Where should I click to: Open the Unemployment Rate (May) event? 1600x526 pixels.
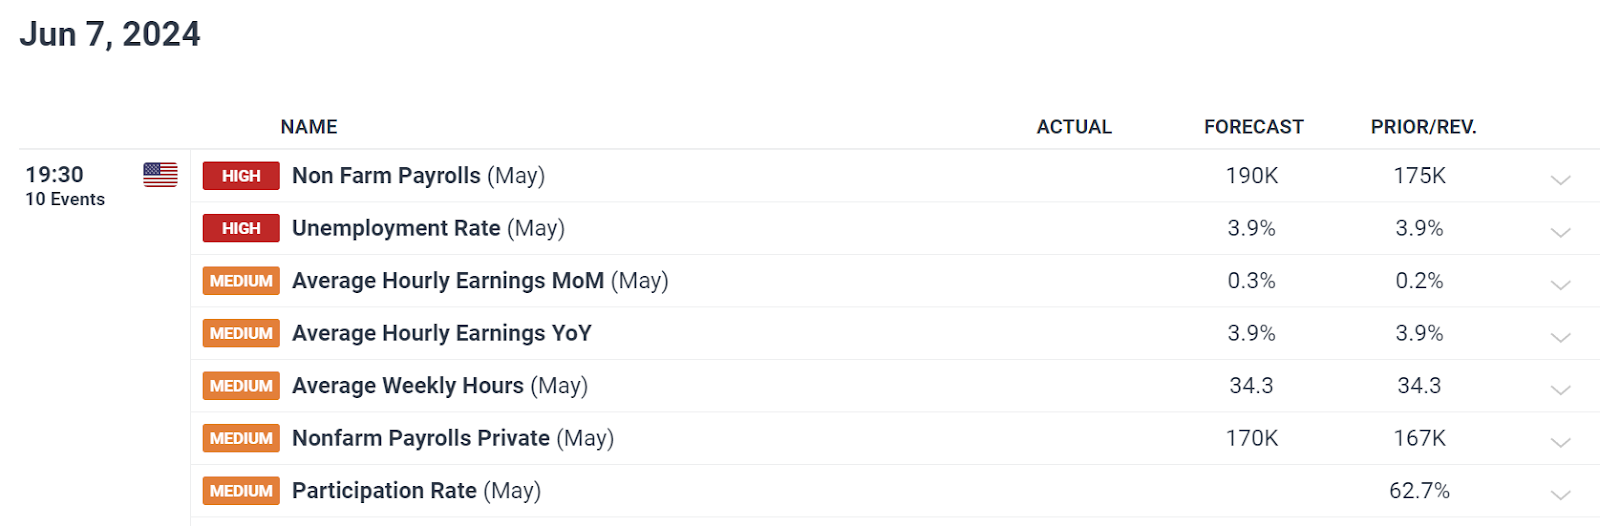coord(428,228)
